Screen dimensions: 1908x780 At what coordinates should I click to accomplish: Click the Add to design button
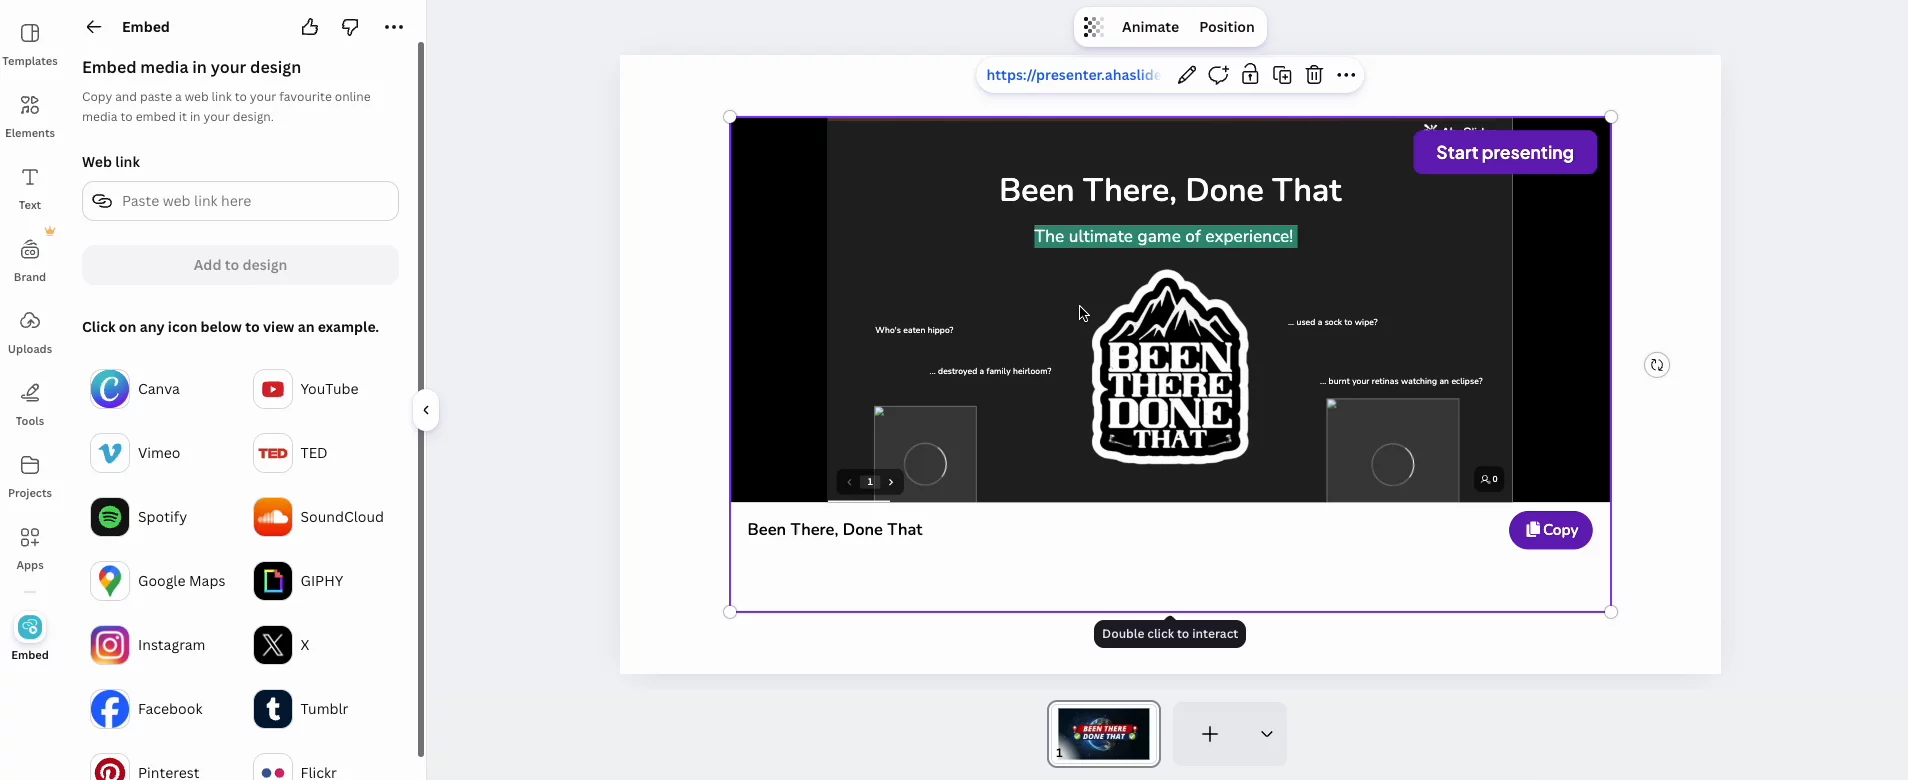[240, 265]
